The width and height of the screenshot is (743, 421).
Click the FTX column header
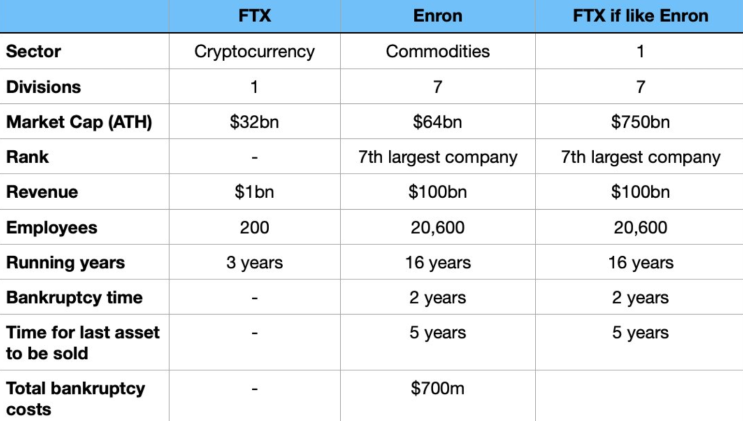click(254, 16)
